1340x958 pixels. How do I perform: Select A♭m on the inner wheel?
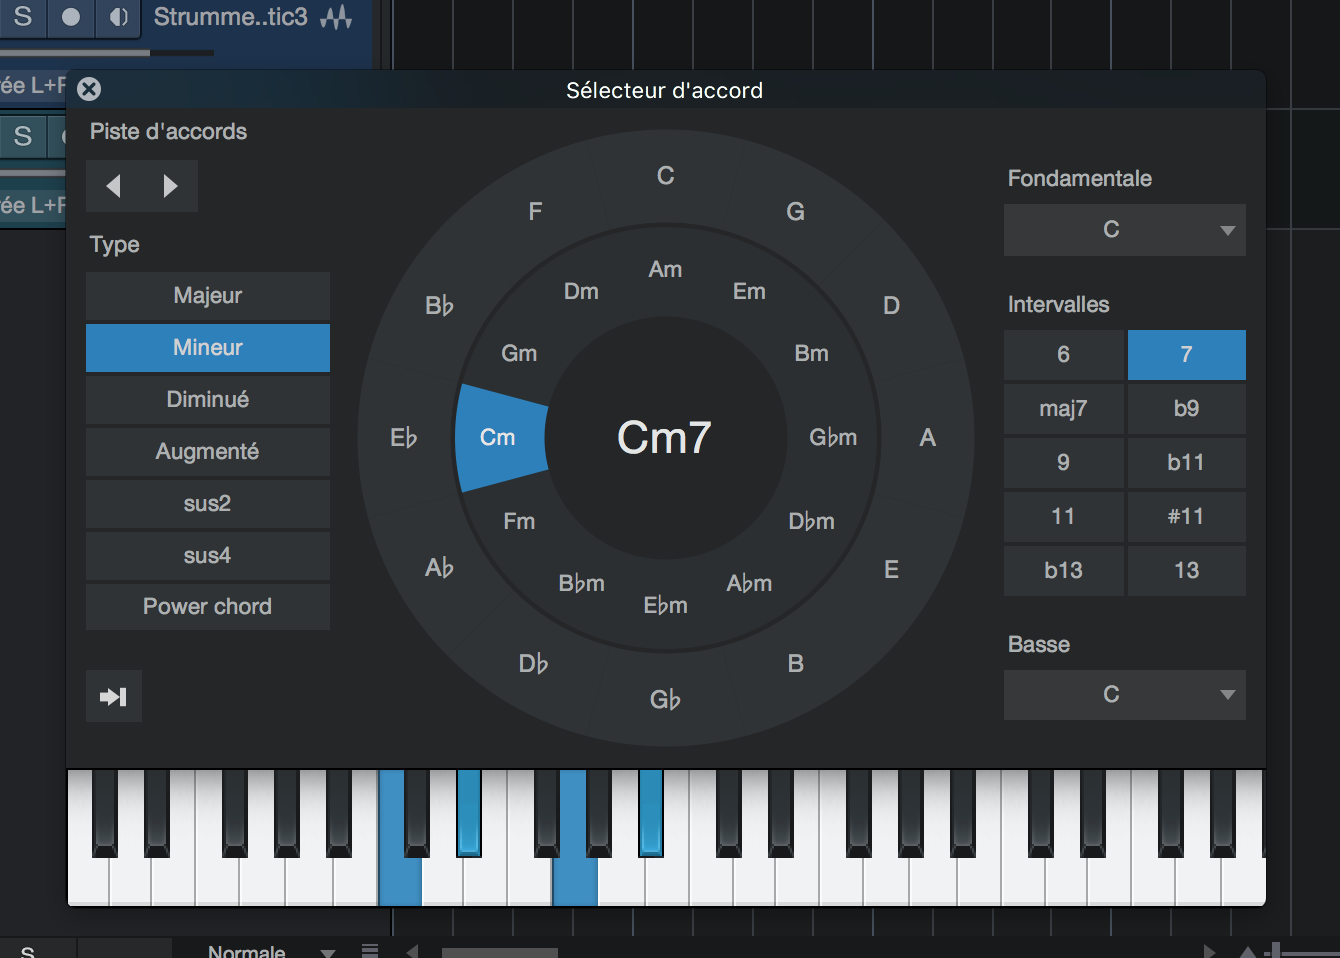pyautogui.click(x=750, y=583)
